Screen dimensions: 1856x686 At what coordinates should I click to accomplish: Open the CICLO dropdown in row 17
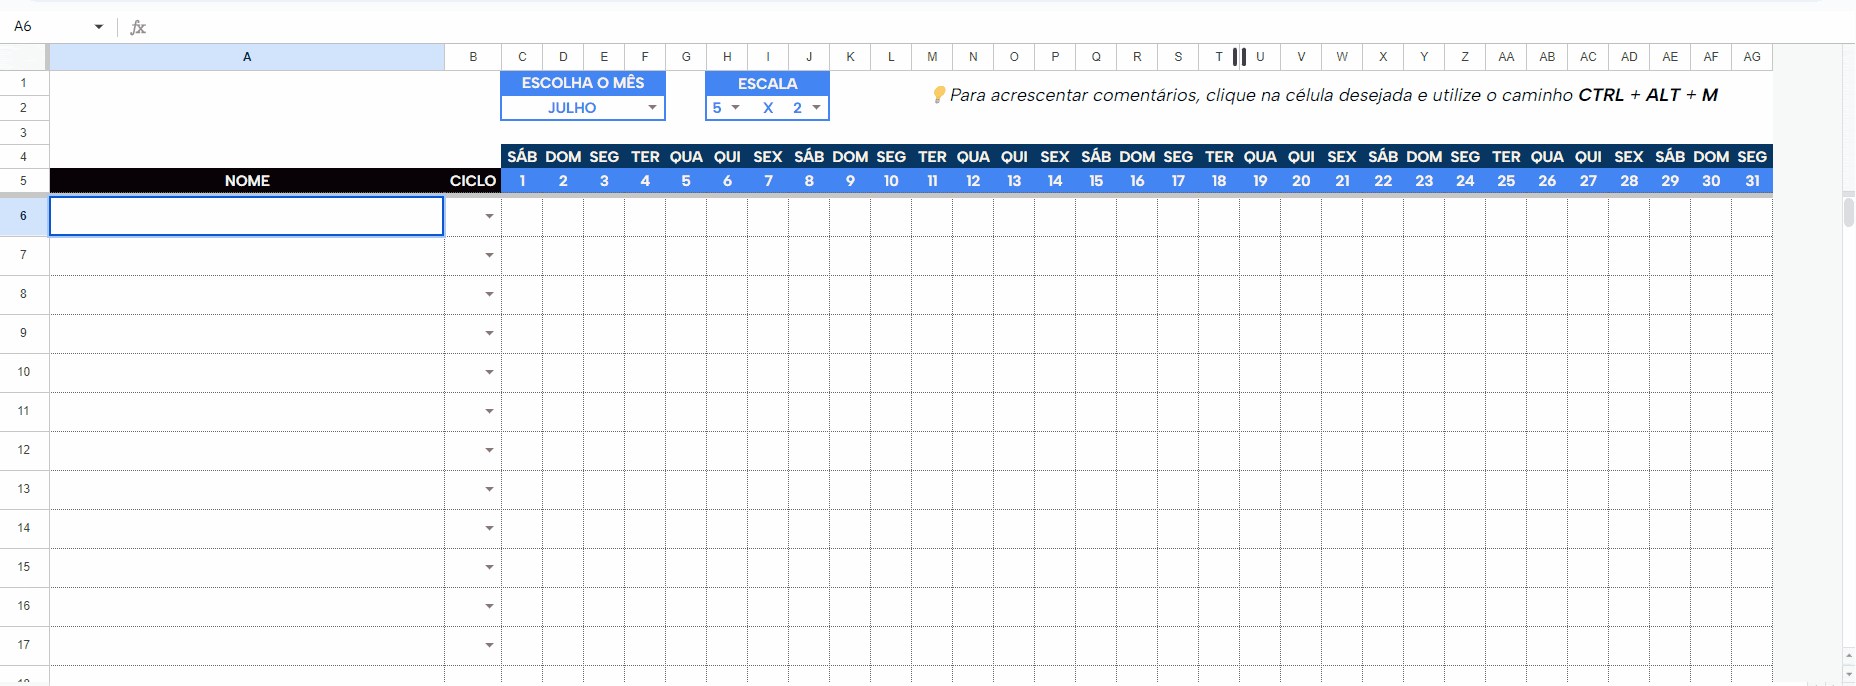point(489,645)
